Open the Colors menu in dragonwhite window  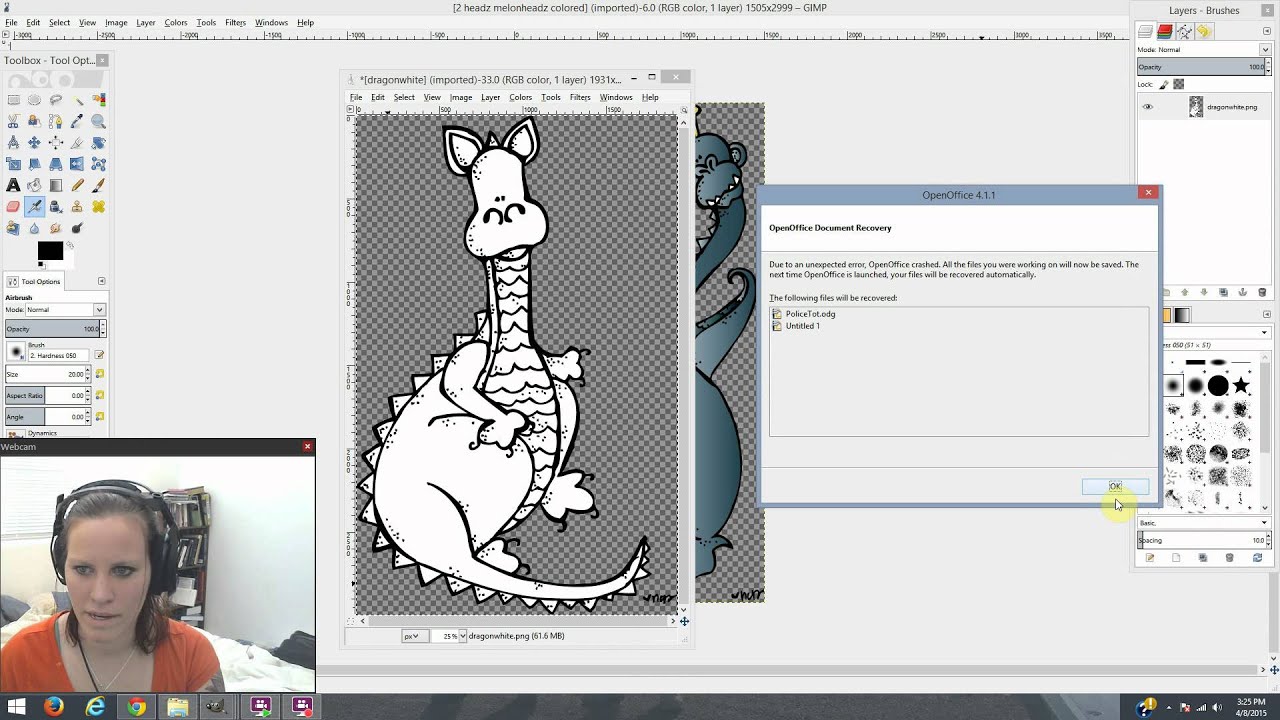tap(520, 97)
